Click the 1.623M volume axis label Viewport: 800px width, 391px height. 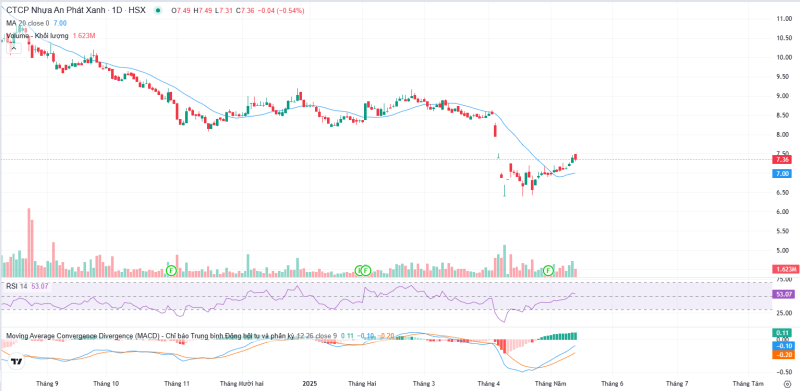pos(785,269)
